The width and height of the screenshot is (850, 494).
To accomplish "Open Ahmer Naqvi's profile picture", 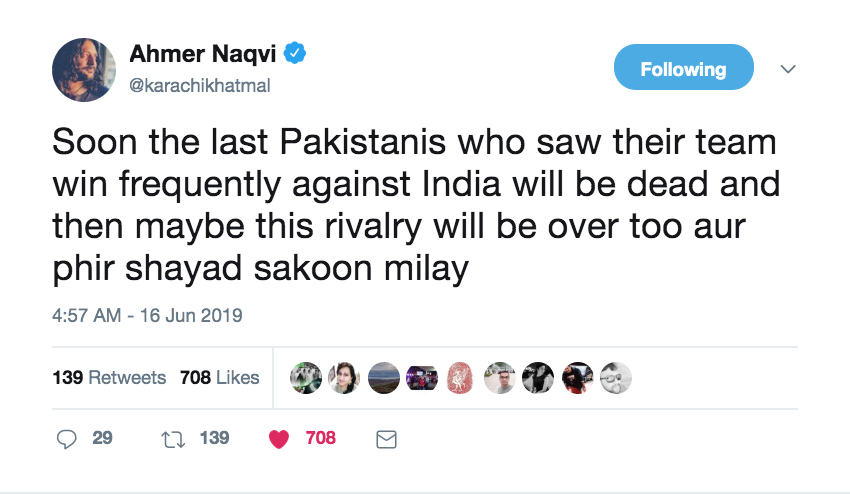I will pyautogui.click(x=83, y=69).
